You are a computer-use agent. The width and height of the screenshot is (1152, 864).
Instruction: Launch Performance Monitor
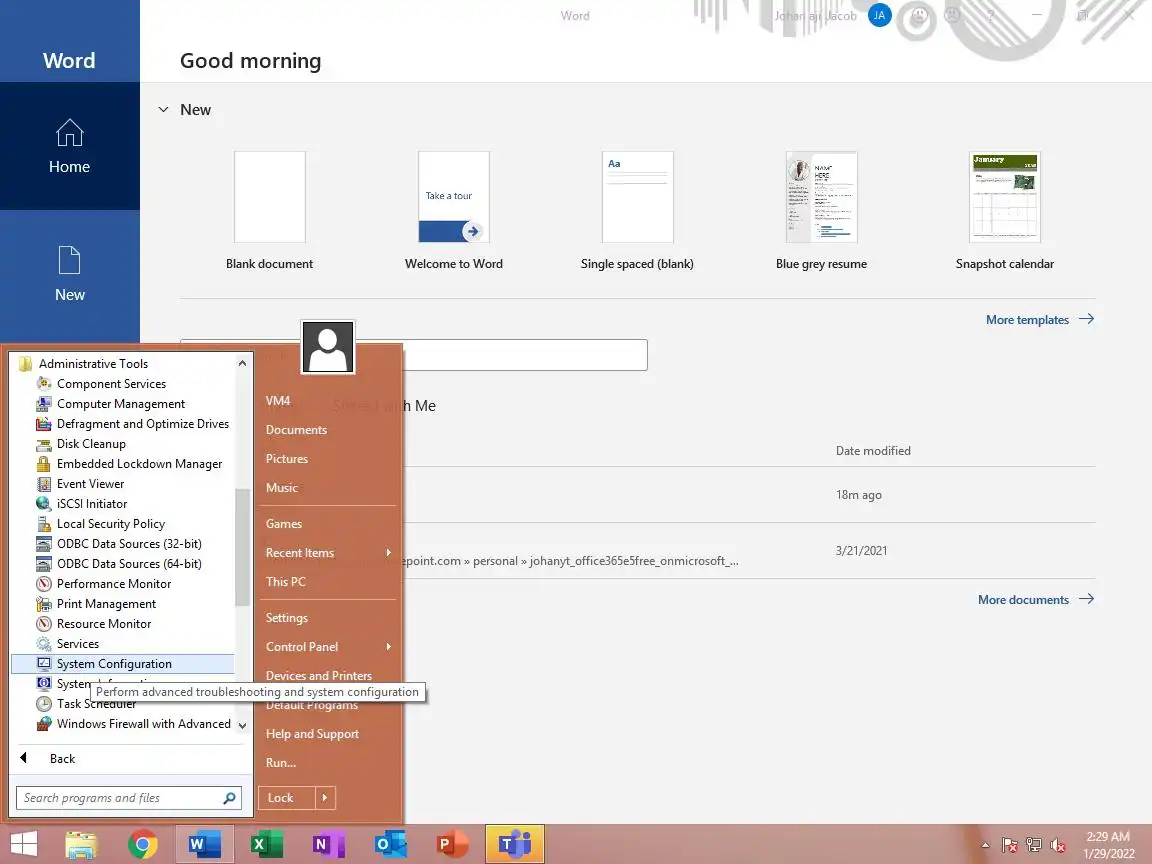pyautogui.click(x=114, y=583)
